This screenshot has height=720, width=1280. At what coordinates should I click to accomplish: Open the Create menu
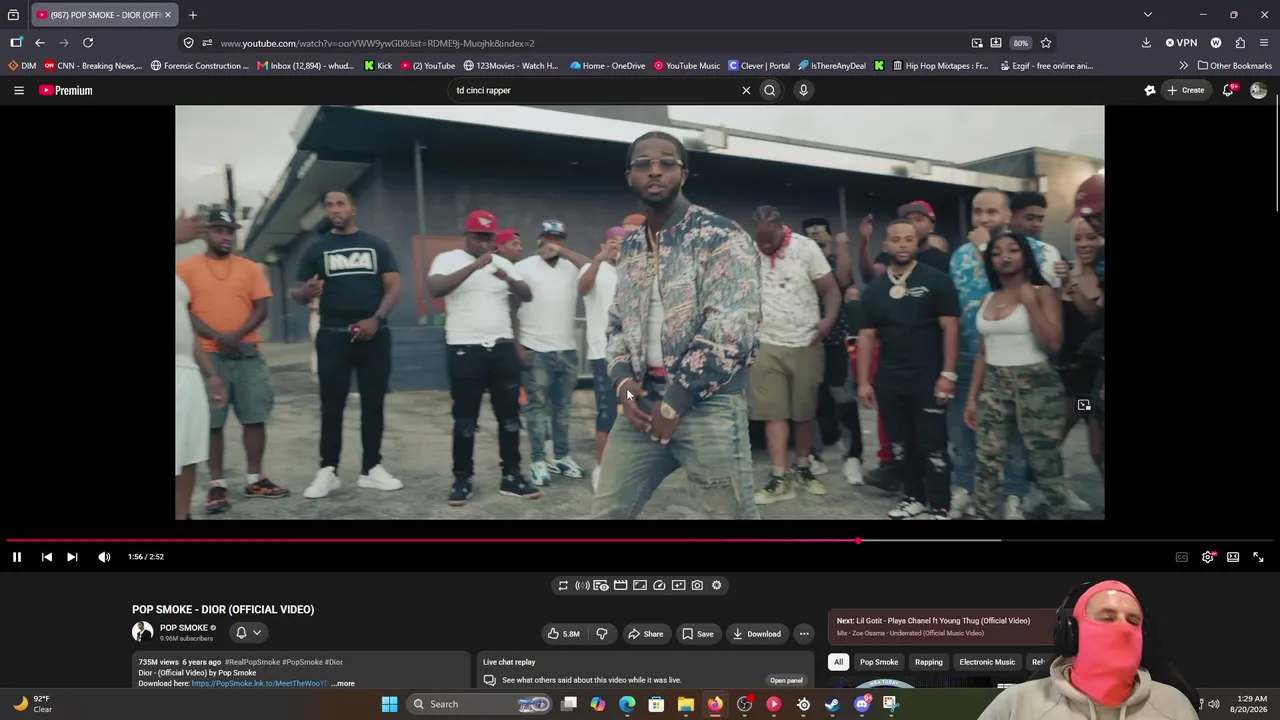(x=1186, y=90)
